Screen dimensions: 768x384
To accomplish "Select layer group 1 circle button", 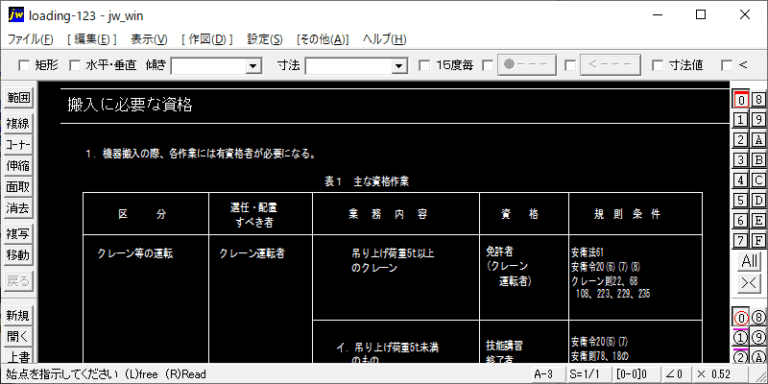I will tap(741, 337).
